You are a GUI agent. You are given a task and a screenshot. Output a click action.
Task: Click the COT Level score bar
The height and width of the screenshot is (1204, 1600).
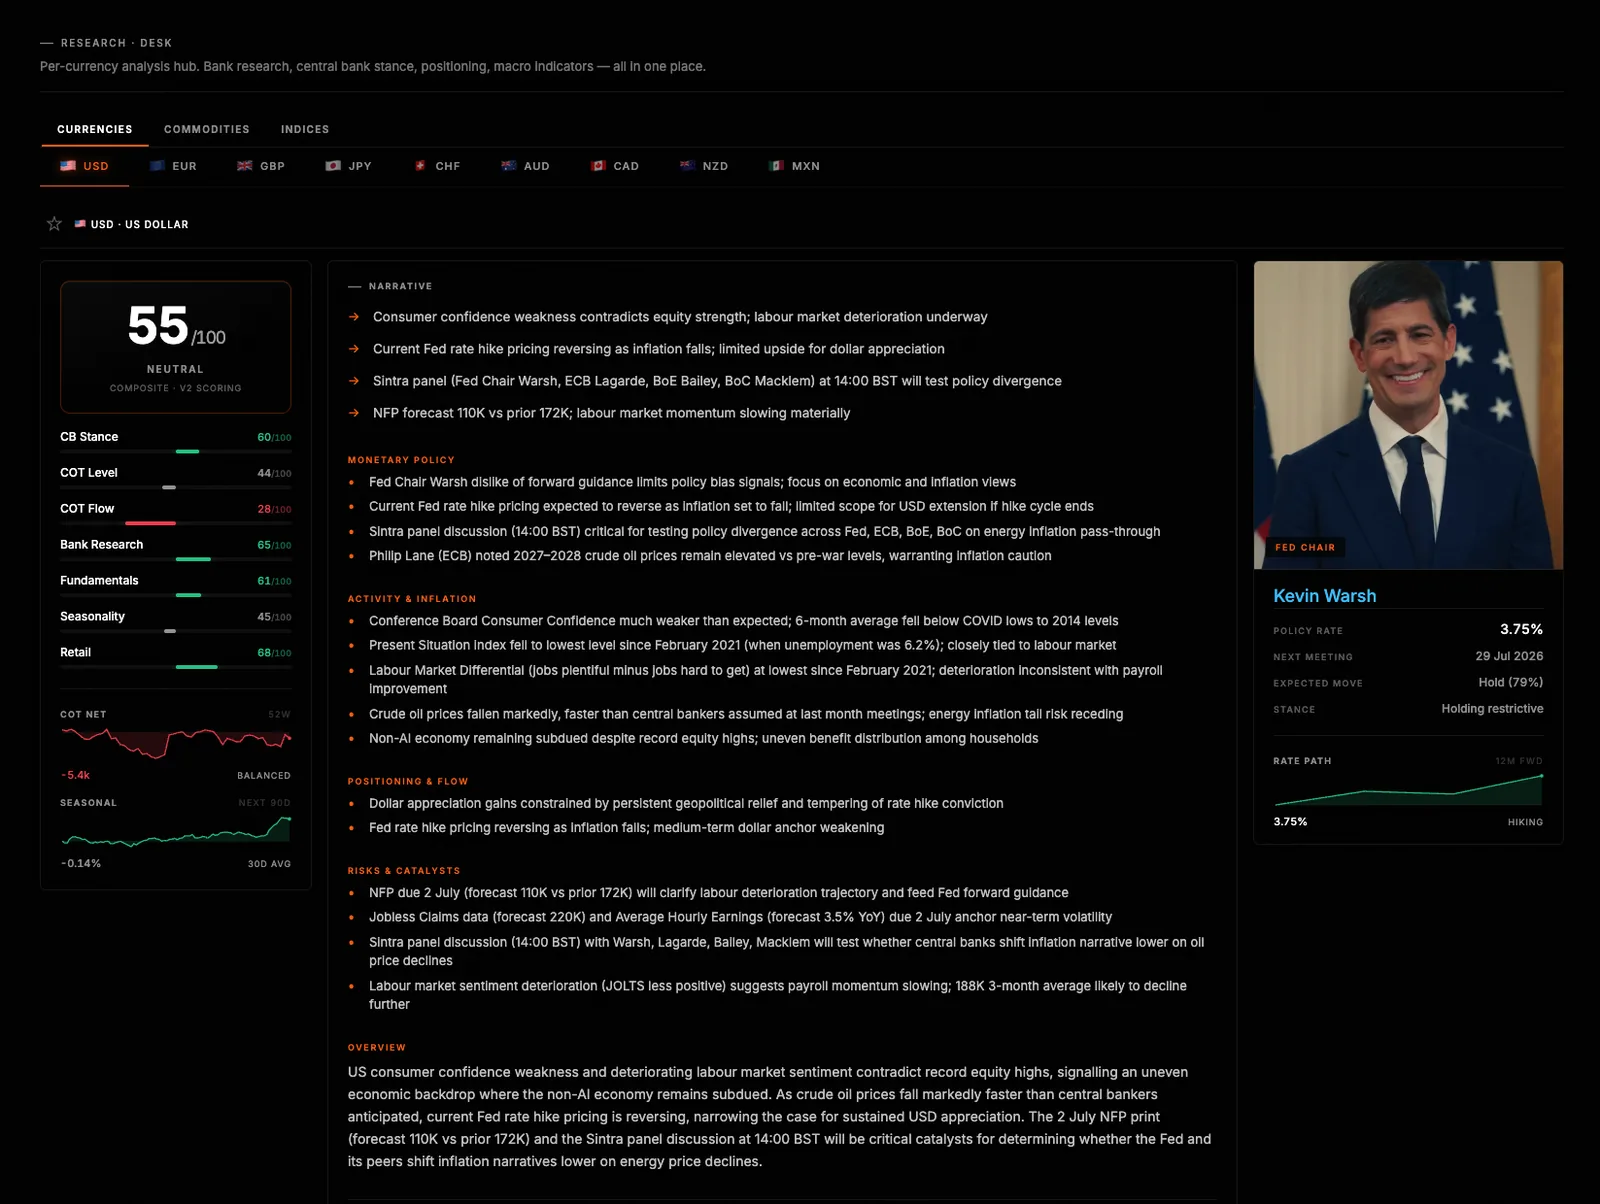coord(176,488)
